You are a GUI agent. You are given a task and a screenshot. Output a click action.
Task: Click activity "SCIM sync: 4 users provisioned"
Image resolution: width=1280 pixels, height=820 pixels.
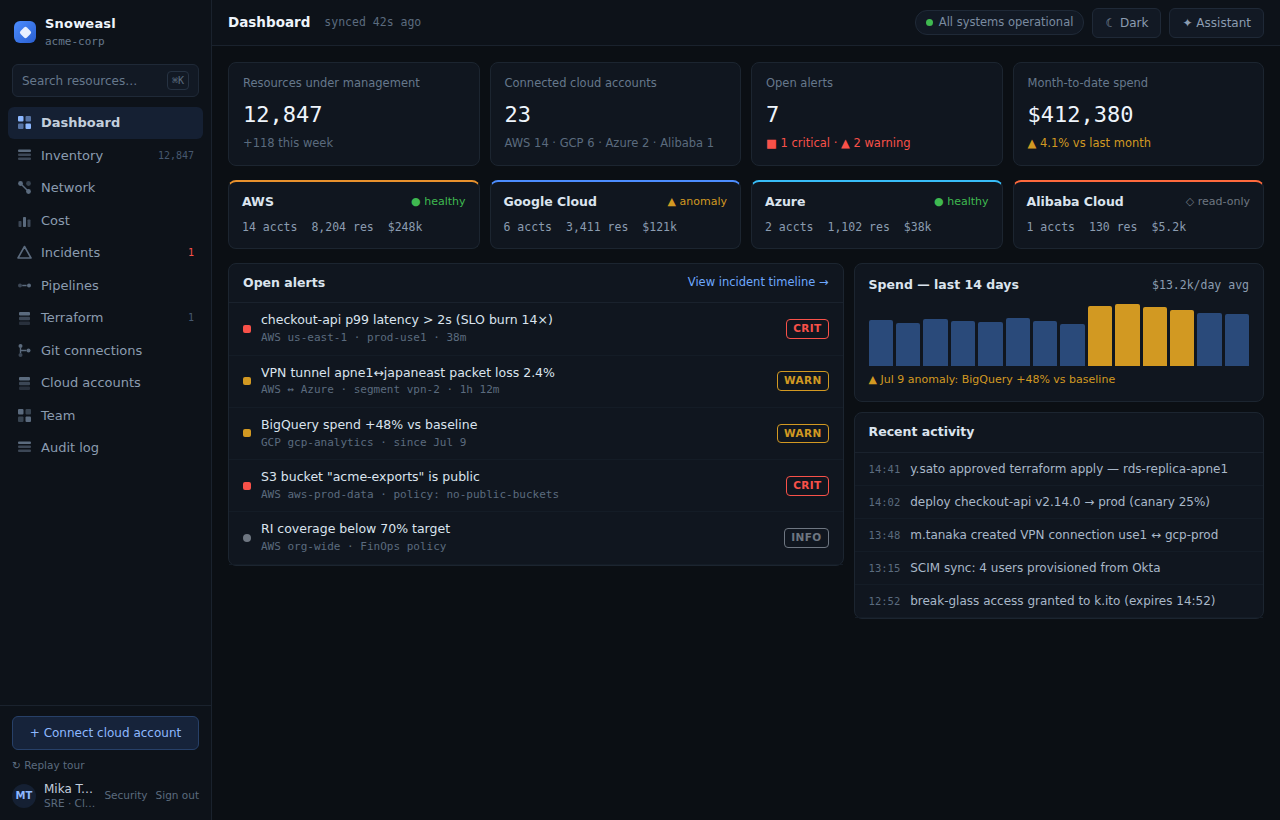1059,568
